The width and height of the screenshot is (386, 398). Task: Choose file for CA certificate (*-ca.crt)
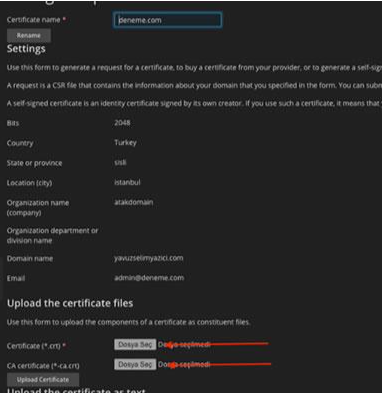(135, 364)
